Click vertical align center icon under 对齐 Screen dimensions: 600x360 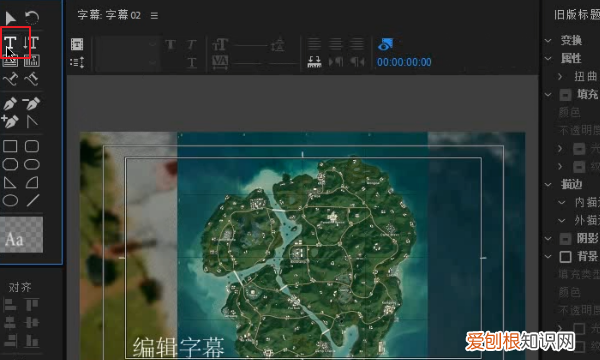[31, 323]
